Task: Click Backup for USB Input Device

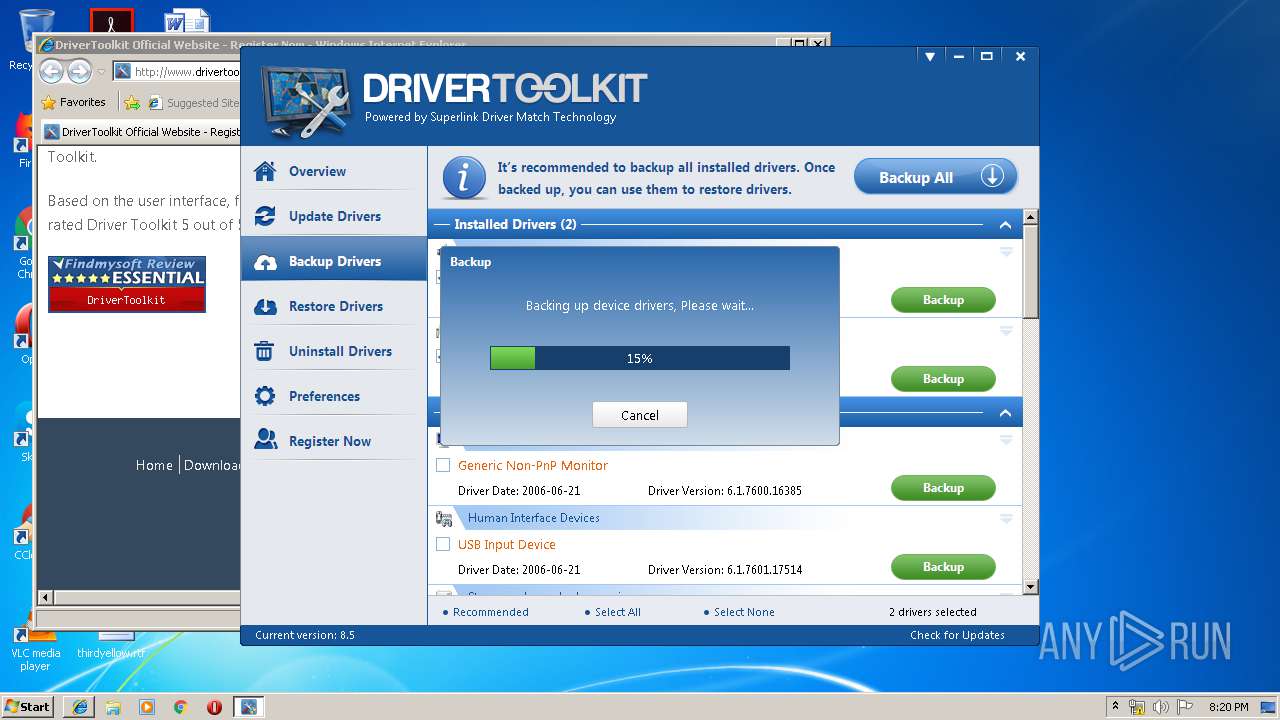Action: (x=943, y=567)
